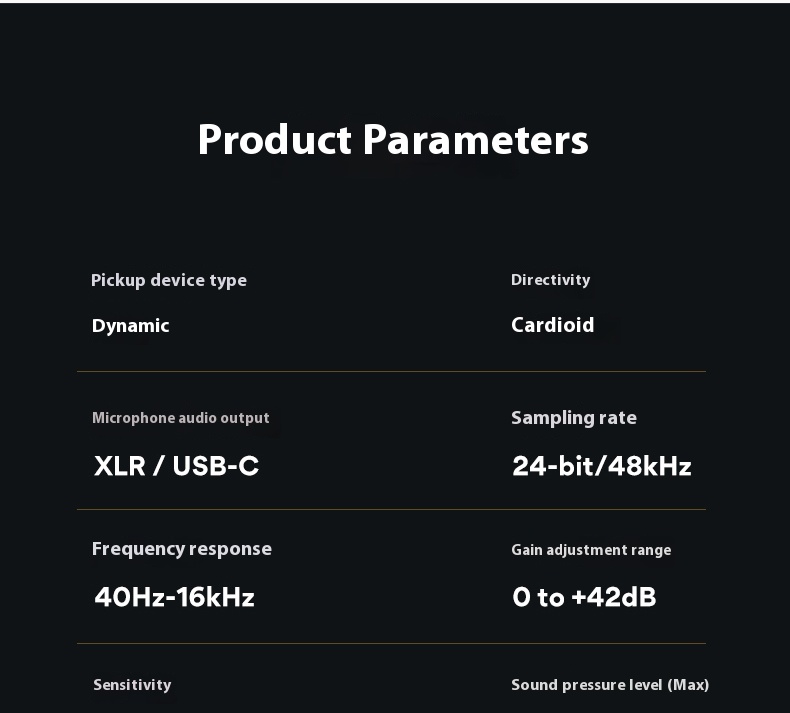Click the "Cardioid" directivity value

click(552, 325)
